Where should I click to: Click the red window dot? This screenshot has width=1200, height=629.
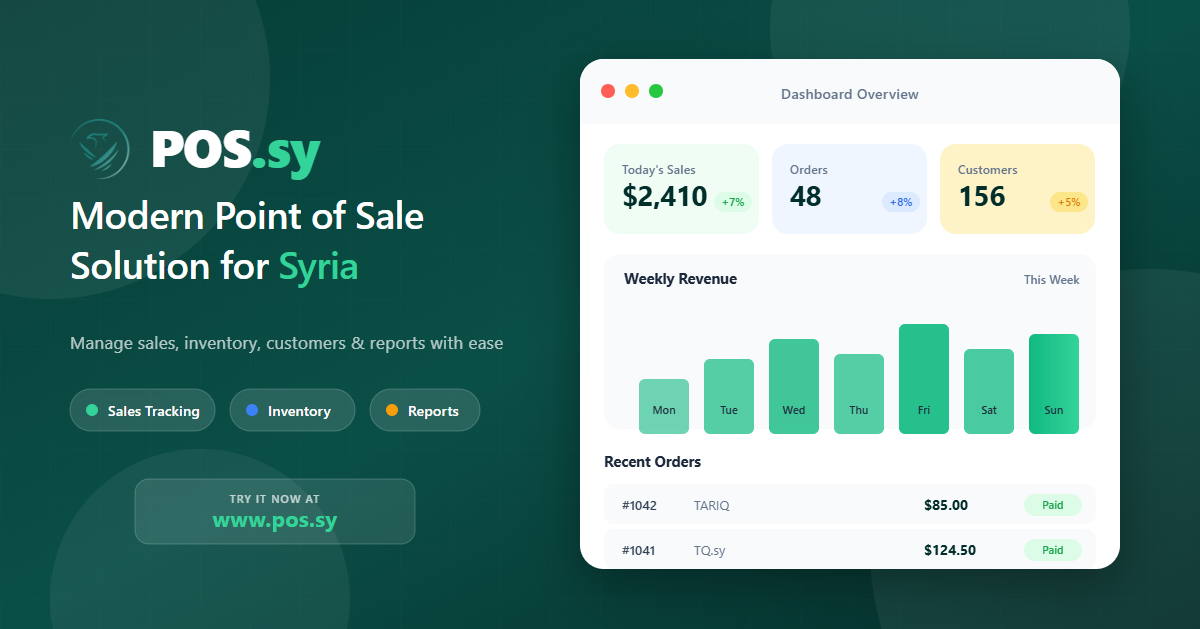[x=608, y=91]
